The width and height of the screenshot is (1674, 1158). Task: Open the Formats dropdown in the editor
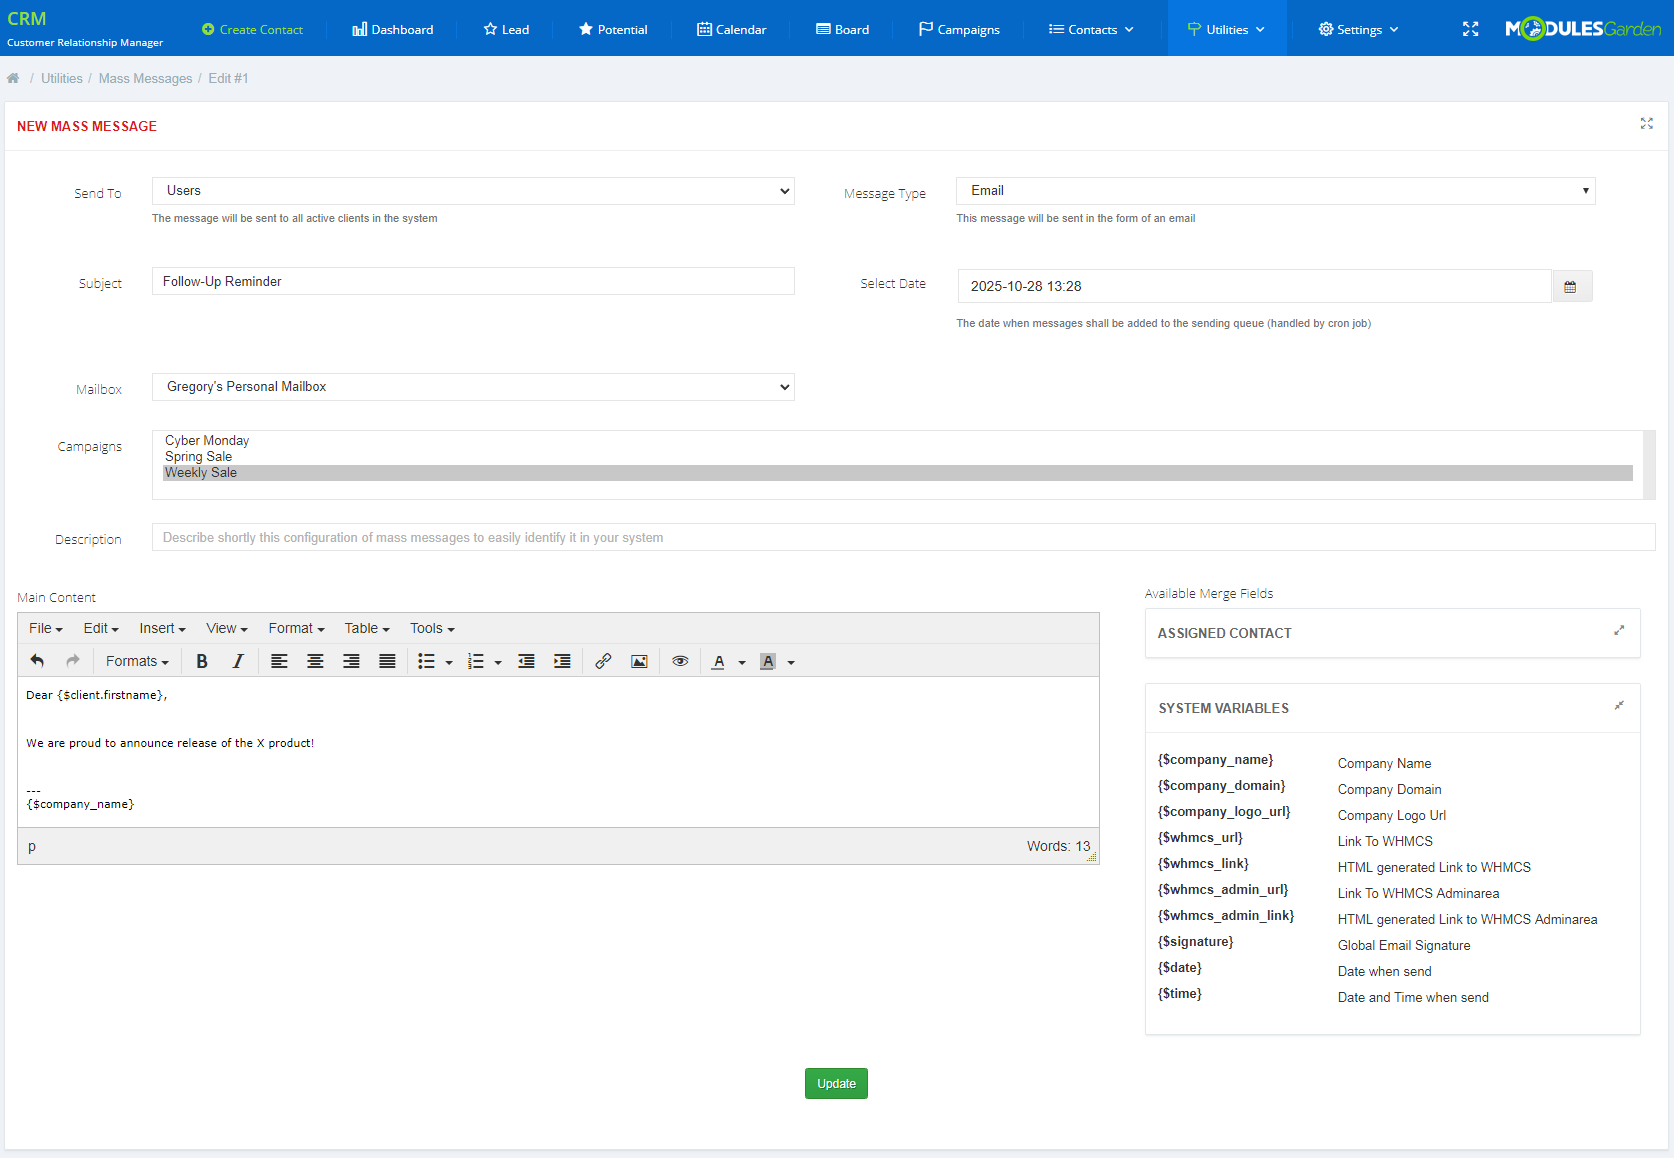point(136,661)
